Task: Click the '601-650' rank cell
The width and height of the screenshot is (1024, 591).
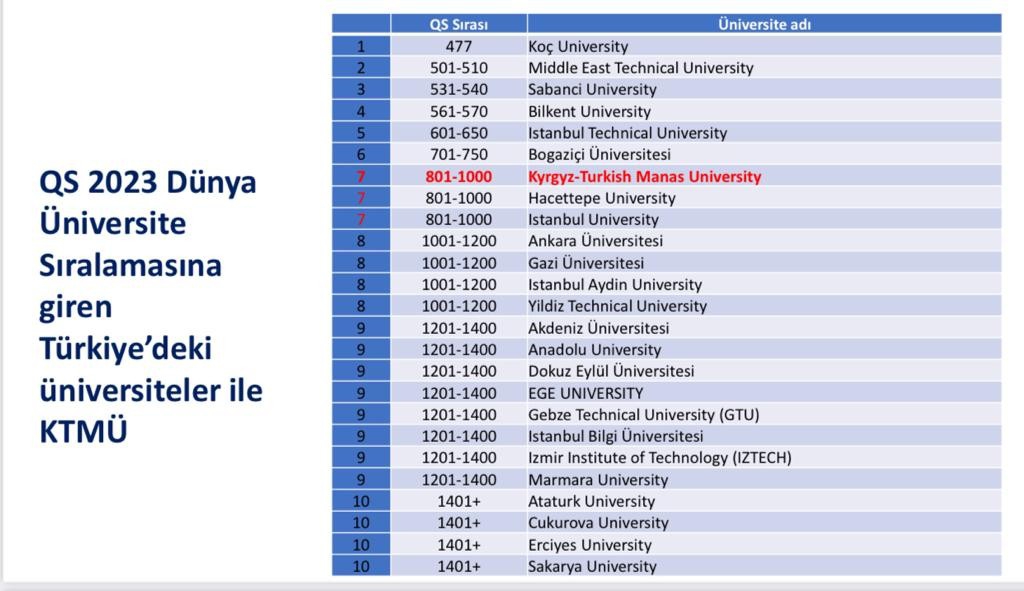Action: tap(458, 133)
